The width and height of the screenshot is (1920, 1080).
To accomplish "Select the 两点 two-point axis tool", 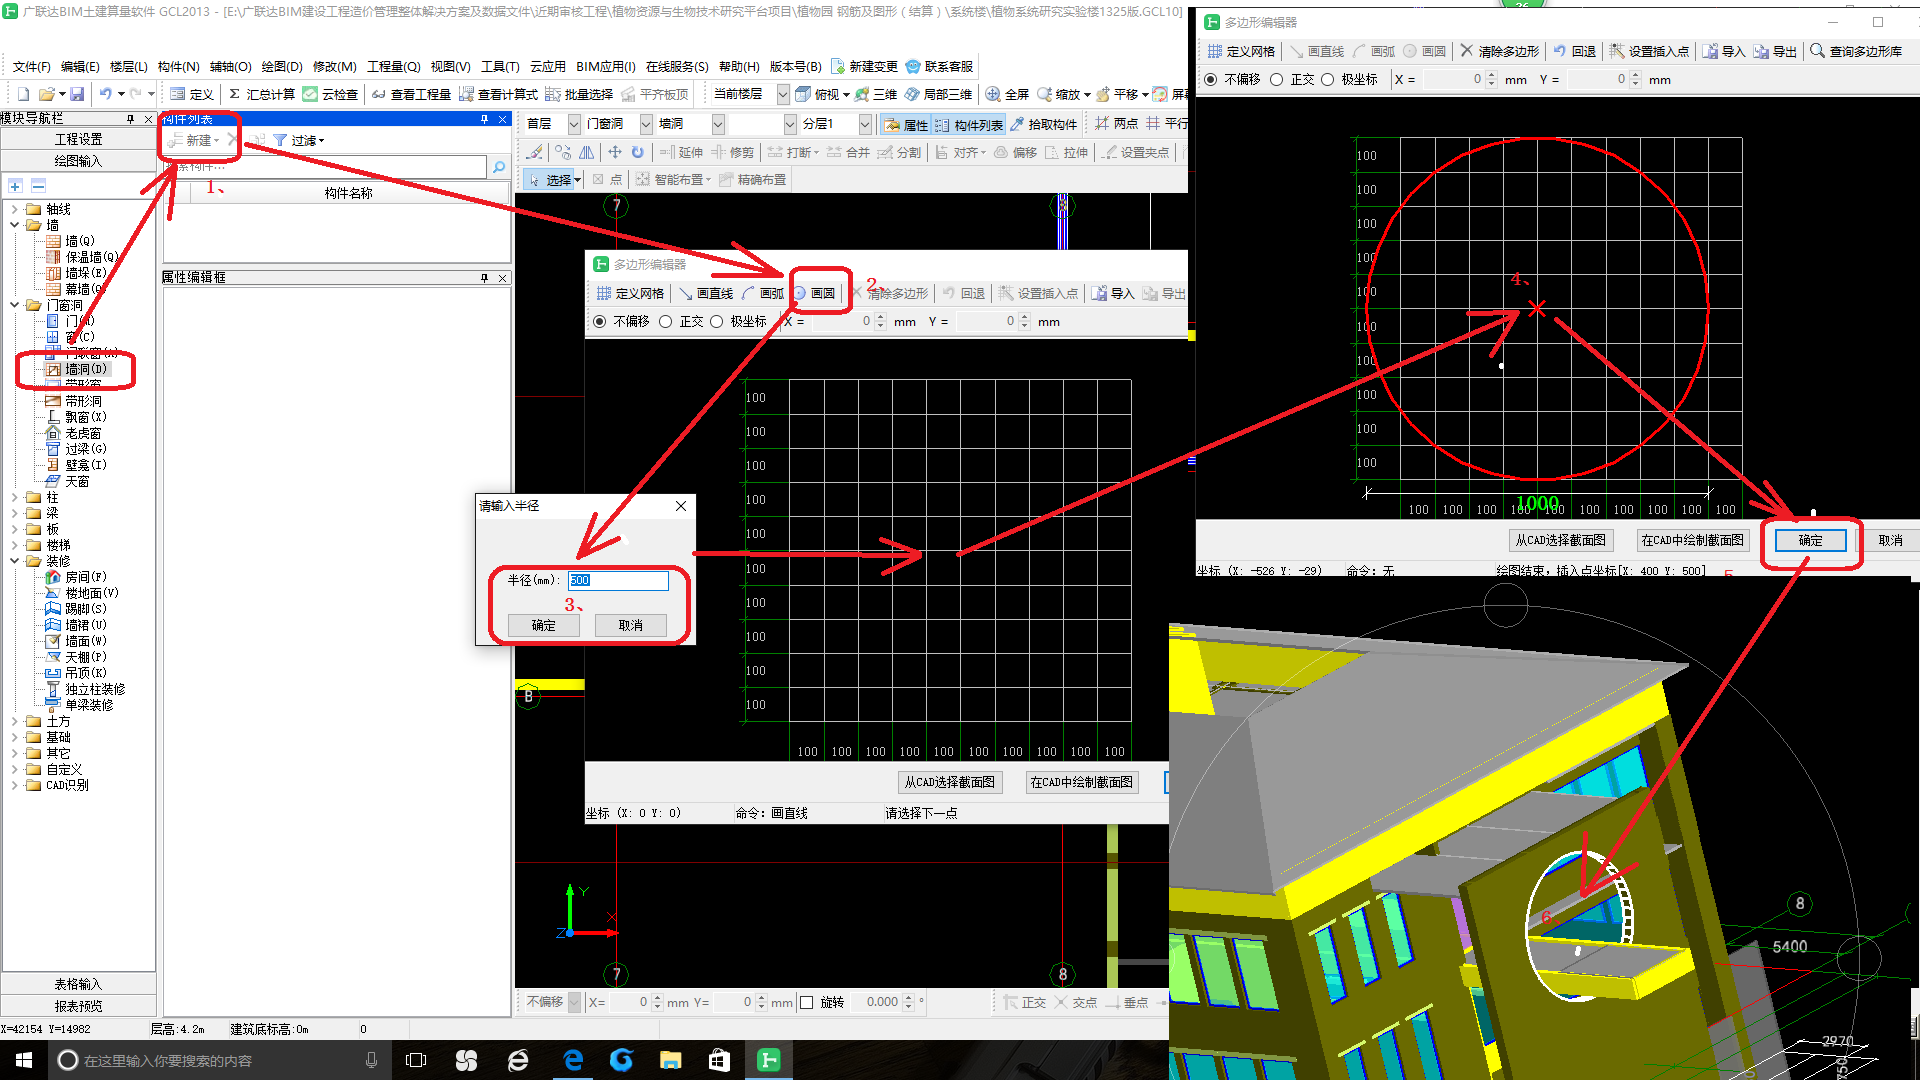I will [1116, 123].
